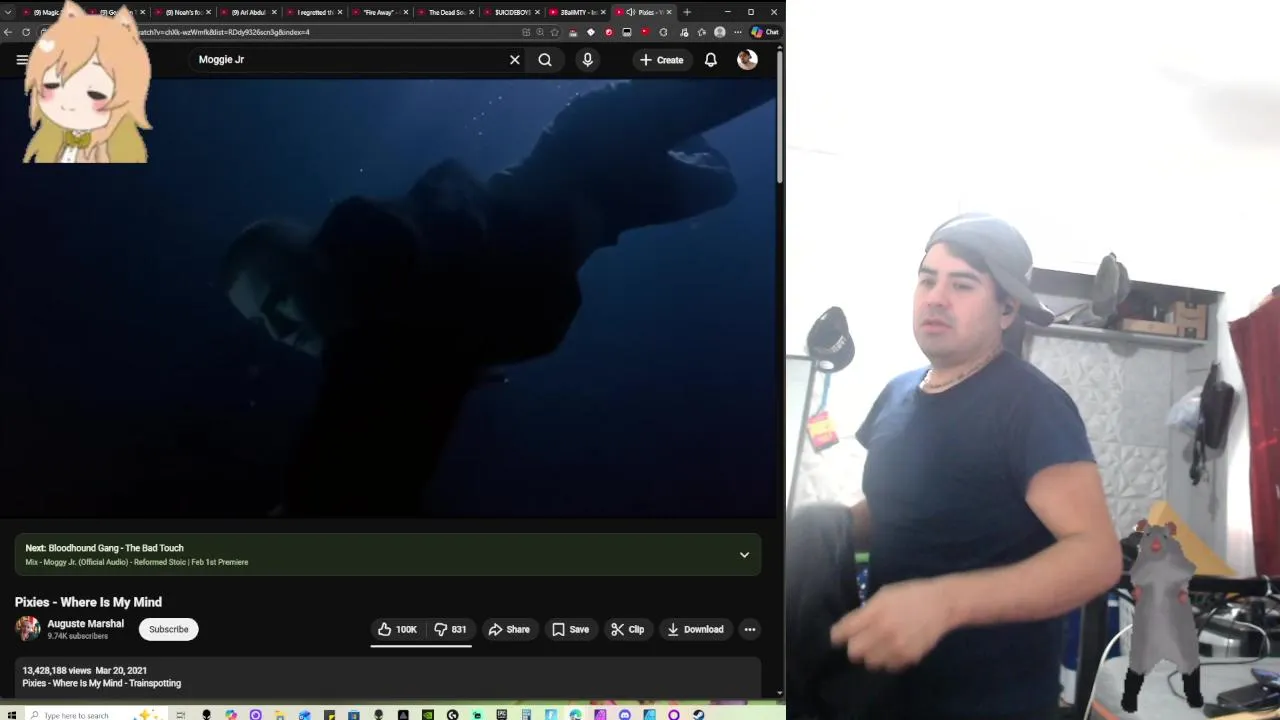The height and width of the screenshot is (720, 1280).
Task: Open the Create upload menu
Action: click(662, 60)
